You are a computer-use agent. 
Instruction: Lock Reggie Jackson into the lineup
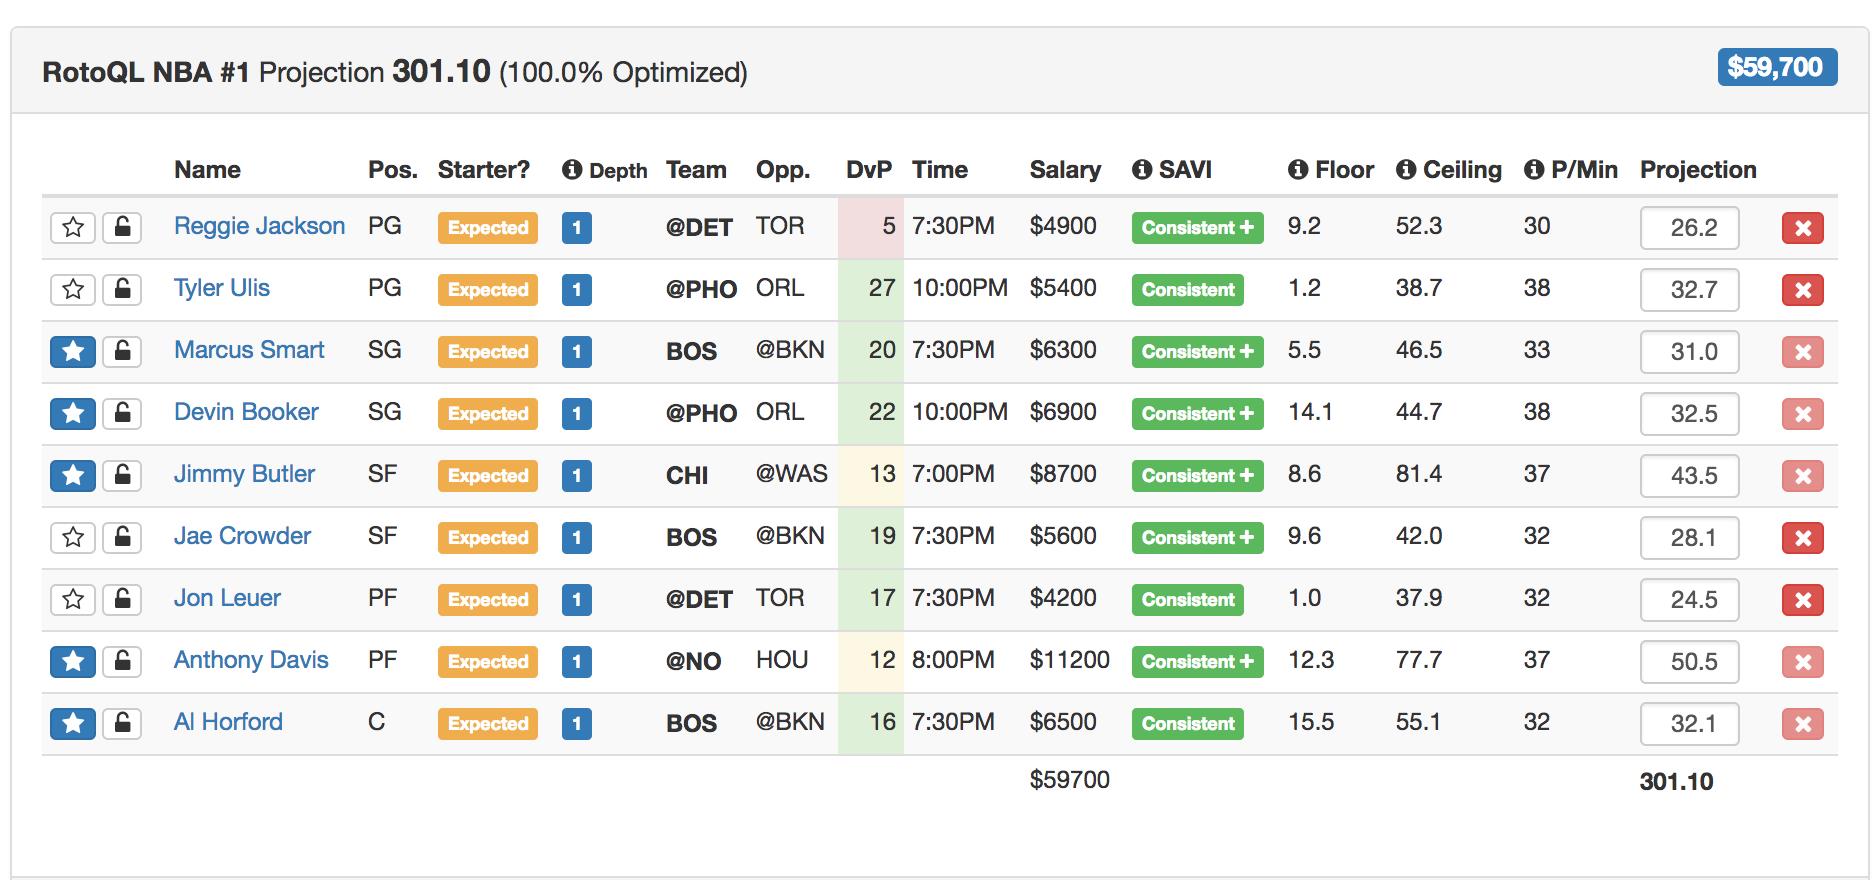122,227
